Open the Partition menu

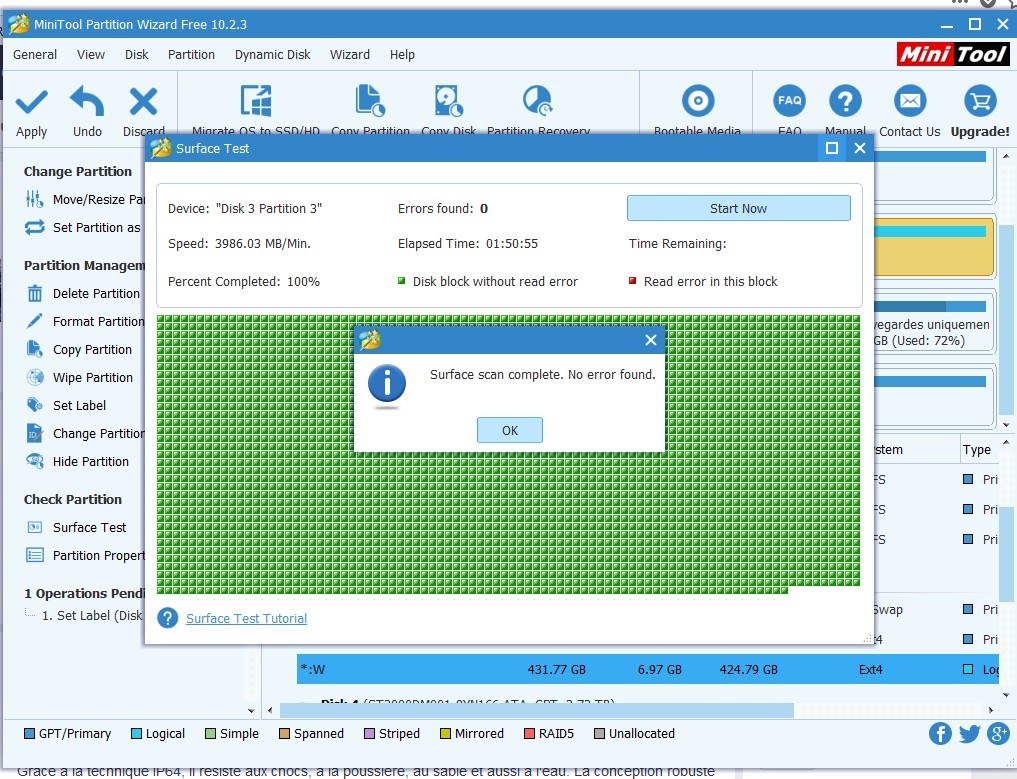(191, 54)
